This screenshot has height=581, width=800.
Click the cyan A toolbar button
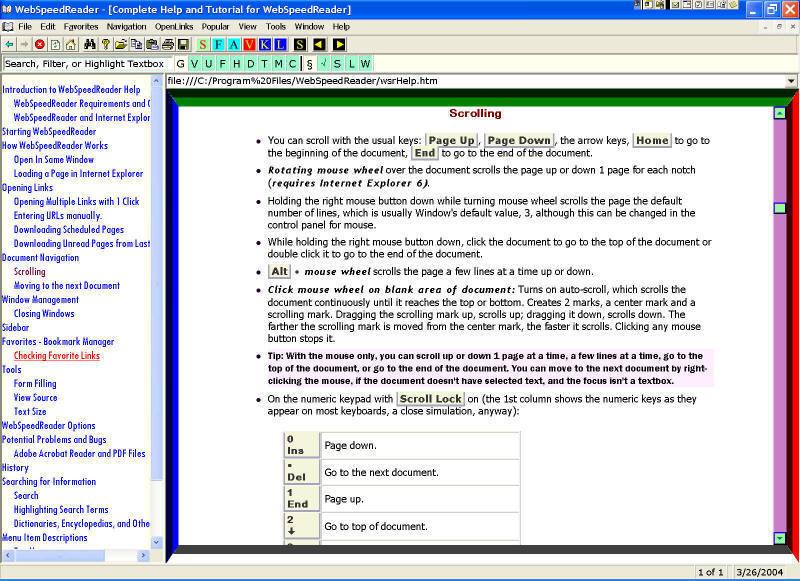point(234,45)
